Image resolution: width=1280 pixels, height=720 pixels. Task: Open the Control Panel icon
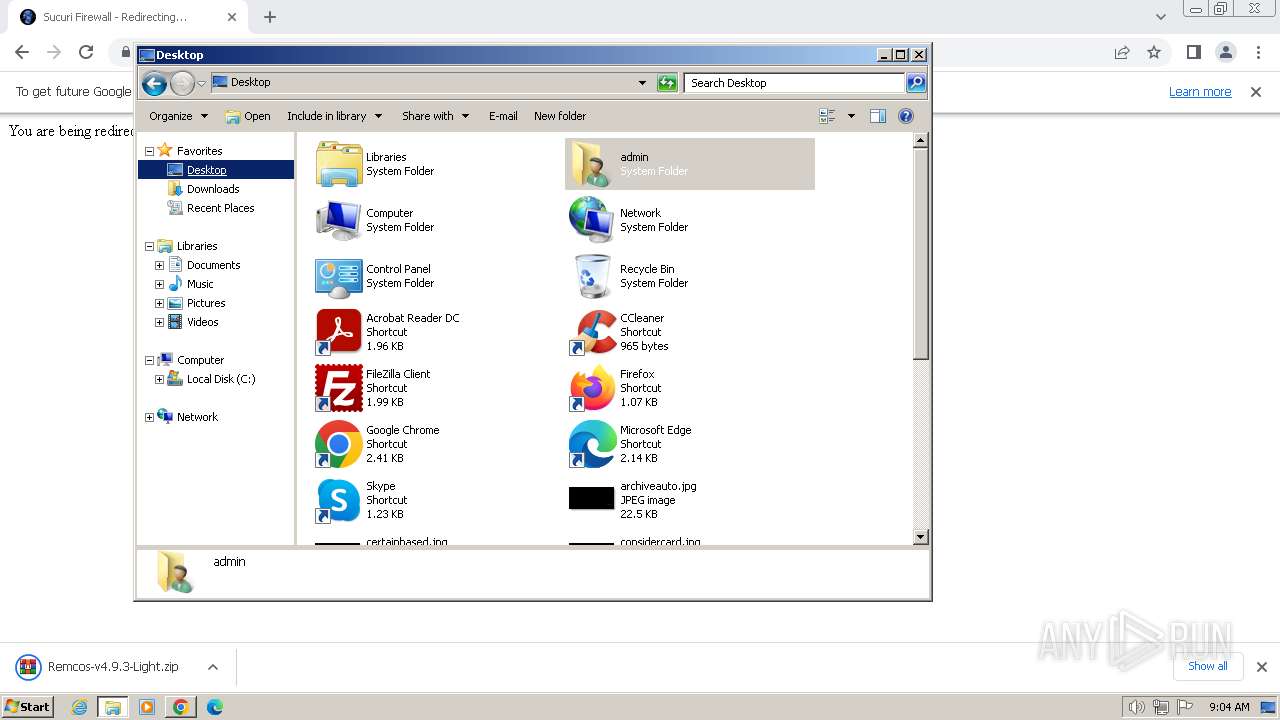[339, 276]
